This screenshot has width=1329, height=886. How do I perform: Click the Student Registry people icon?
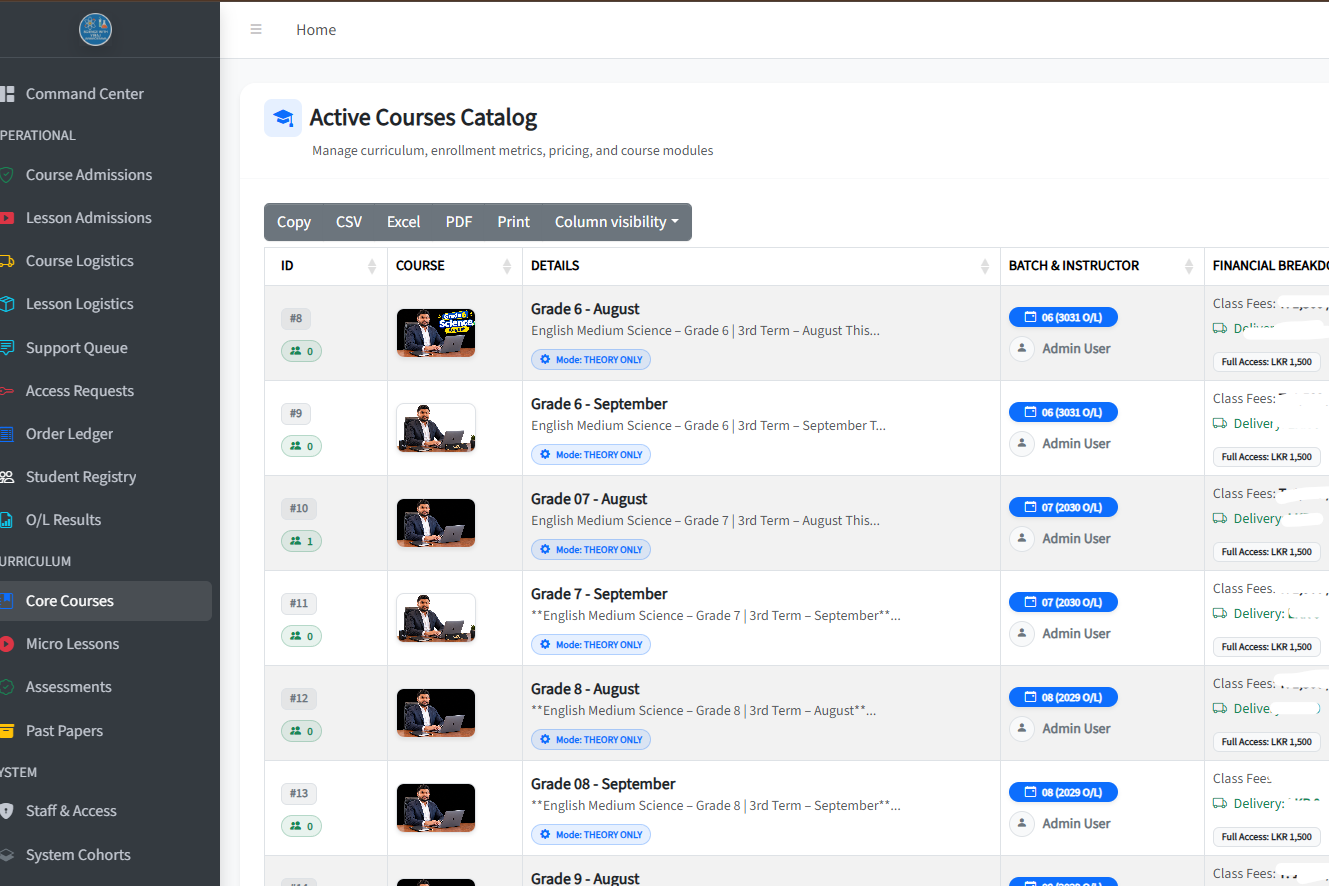pos(7,477)
